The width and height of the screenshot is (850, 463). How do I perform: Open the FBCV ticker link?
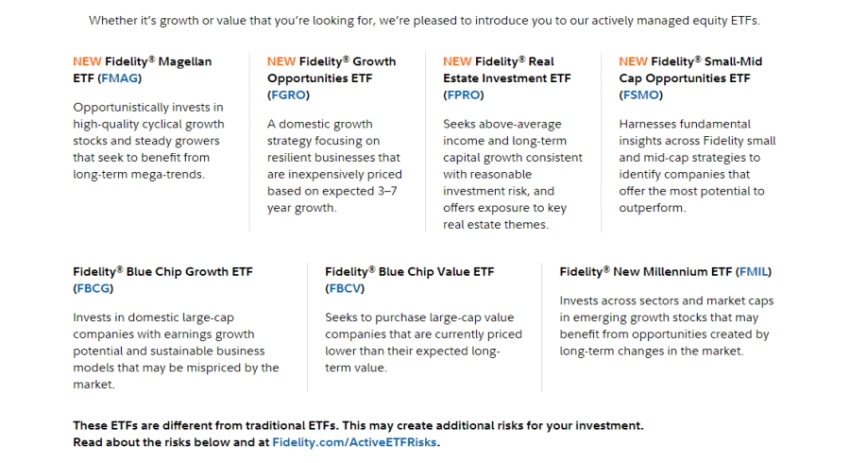[345, 288]
